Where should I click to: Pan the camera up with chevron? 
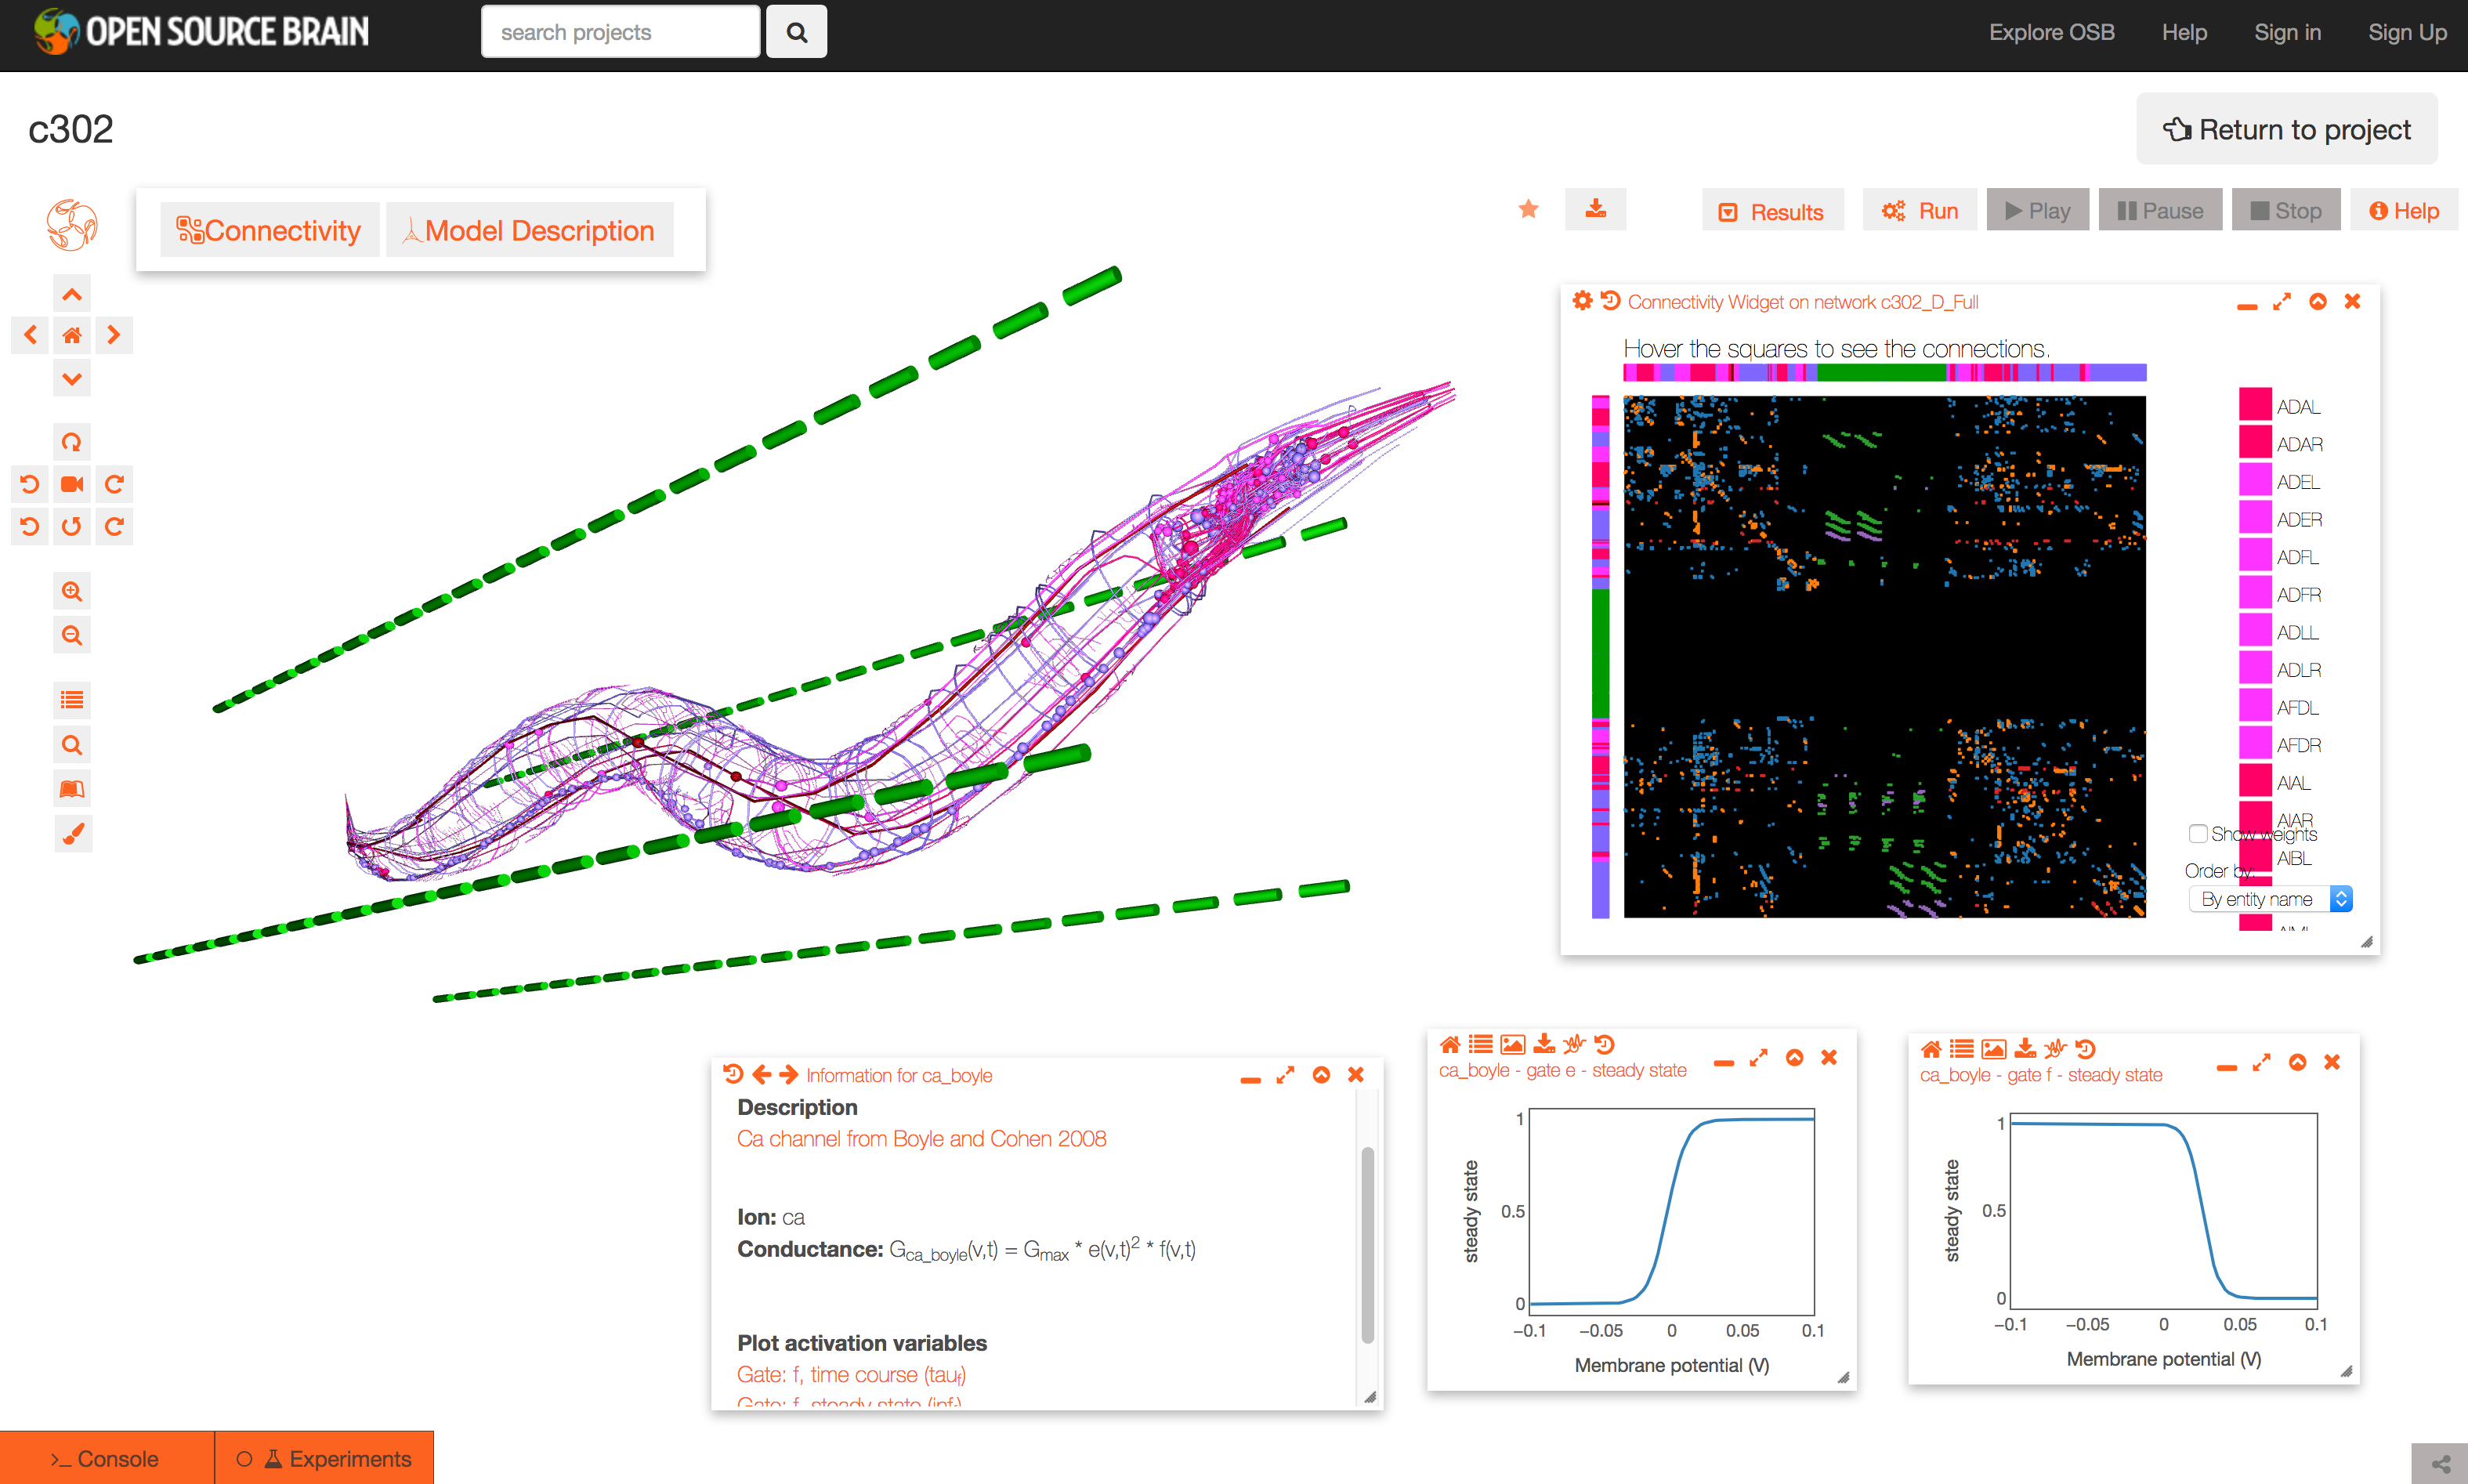[x=71, y=294]
